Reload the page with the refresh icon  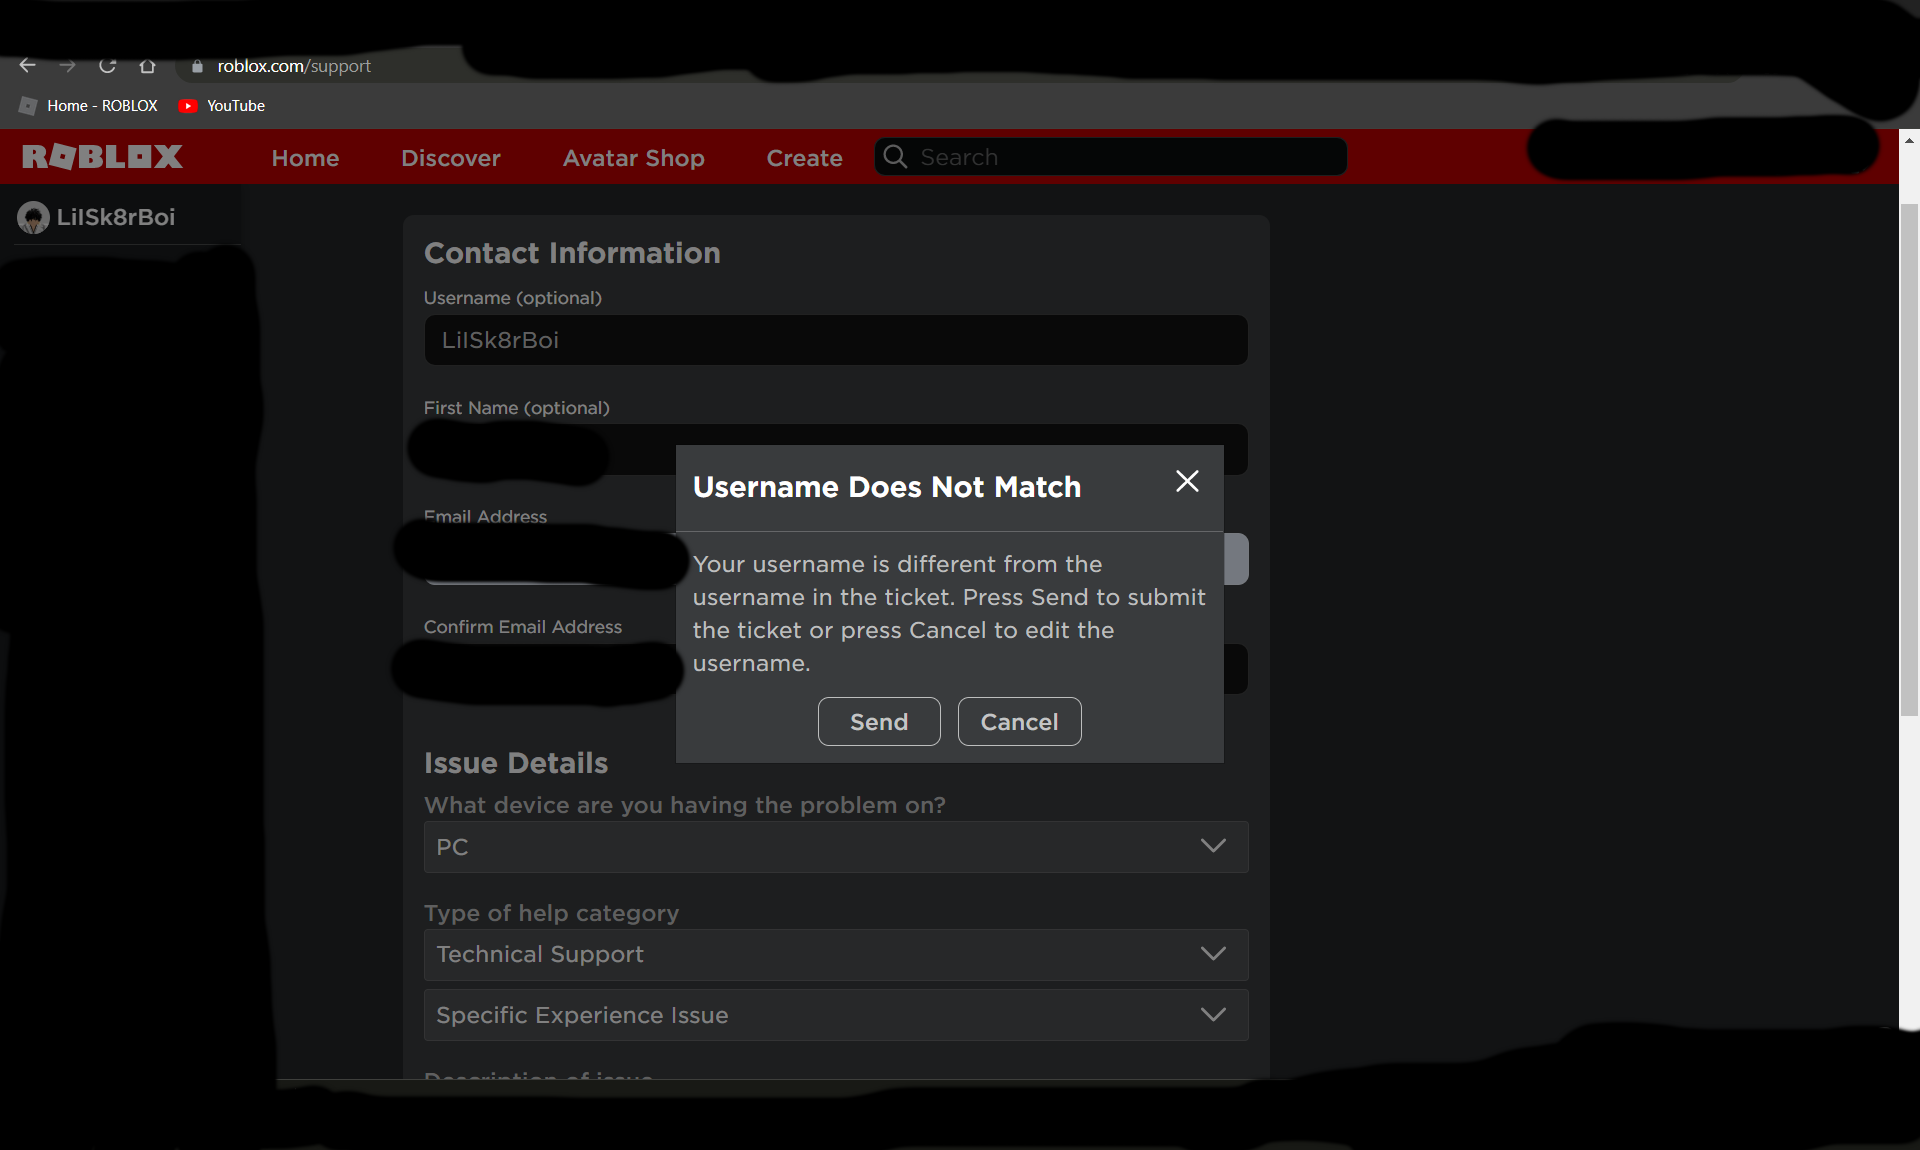pos(107,66)
